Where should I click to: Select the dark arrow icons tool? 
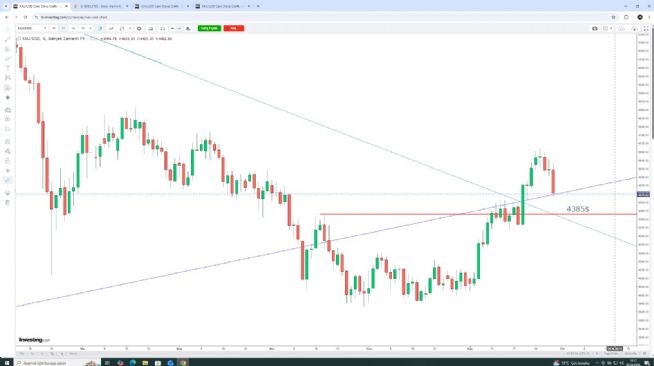pyautogui.click(x=8, y=98)
